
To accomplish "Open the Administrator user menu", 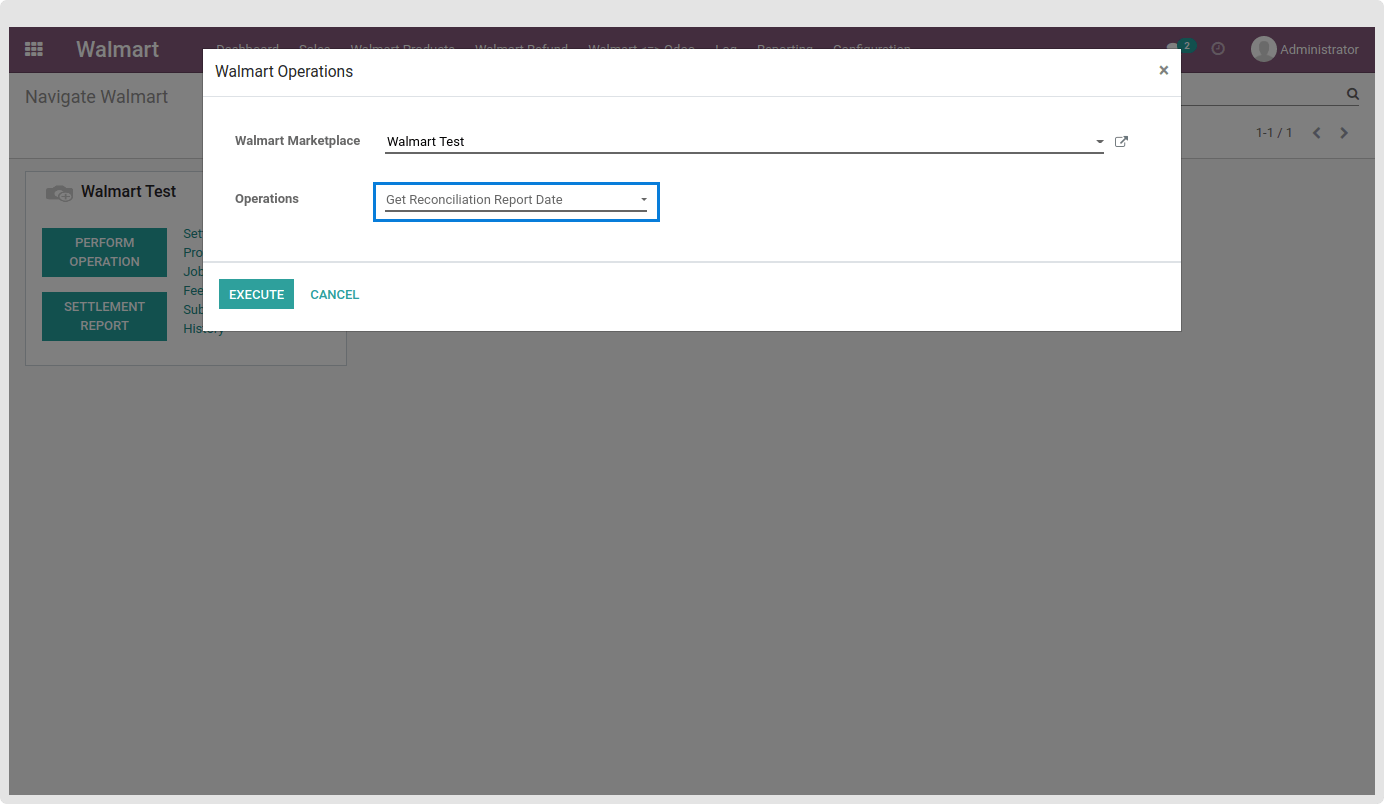I will coord(1305,49).
